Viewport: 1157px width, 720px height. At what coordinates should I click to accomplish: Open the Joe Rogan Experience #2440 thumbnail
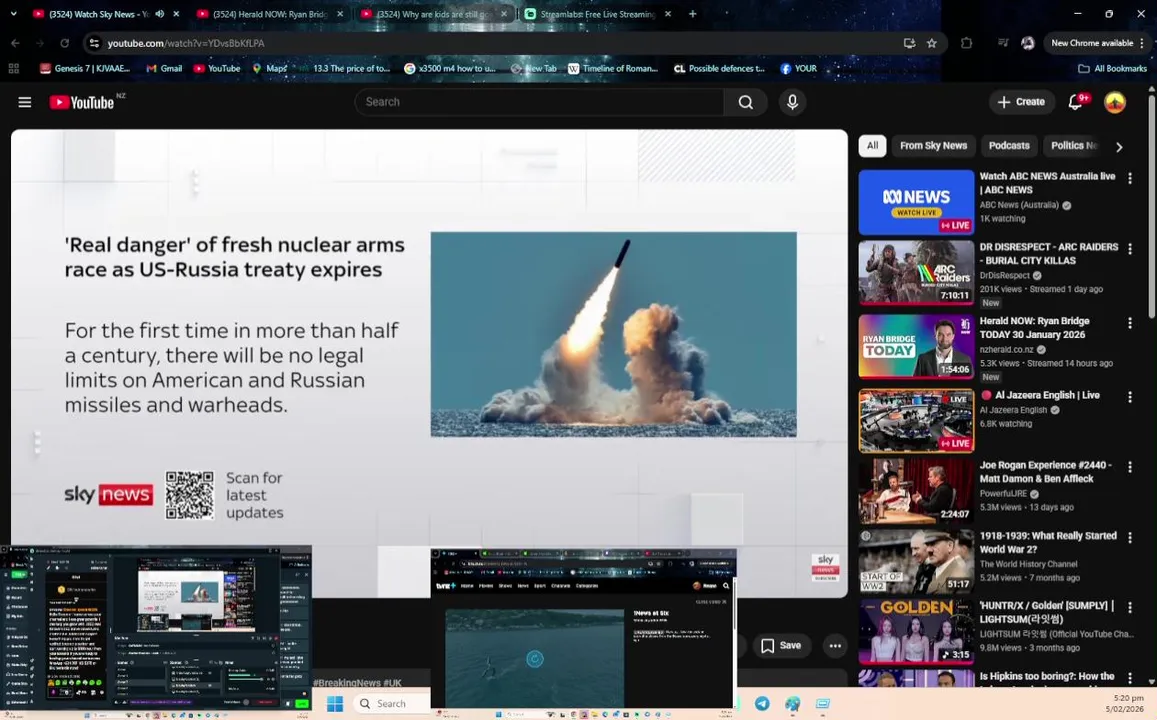click(x=916, y=491)
